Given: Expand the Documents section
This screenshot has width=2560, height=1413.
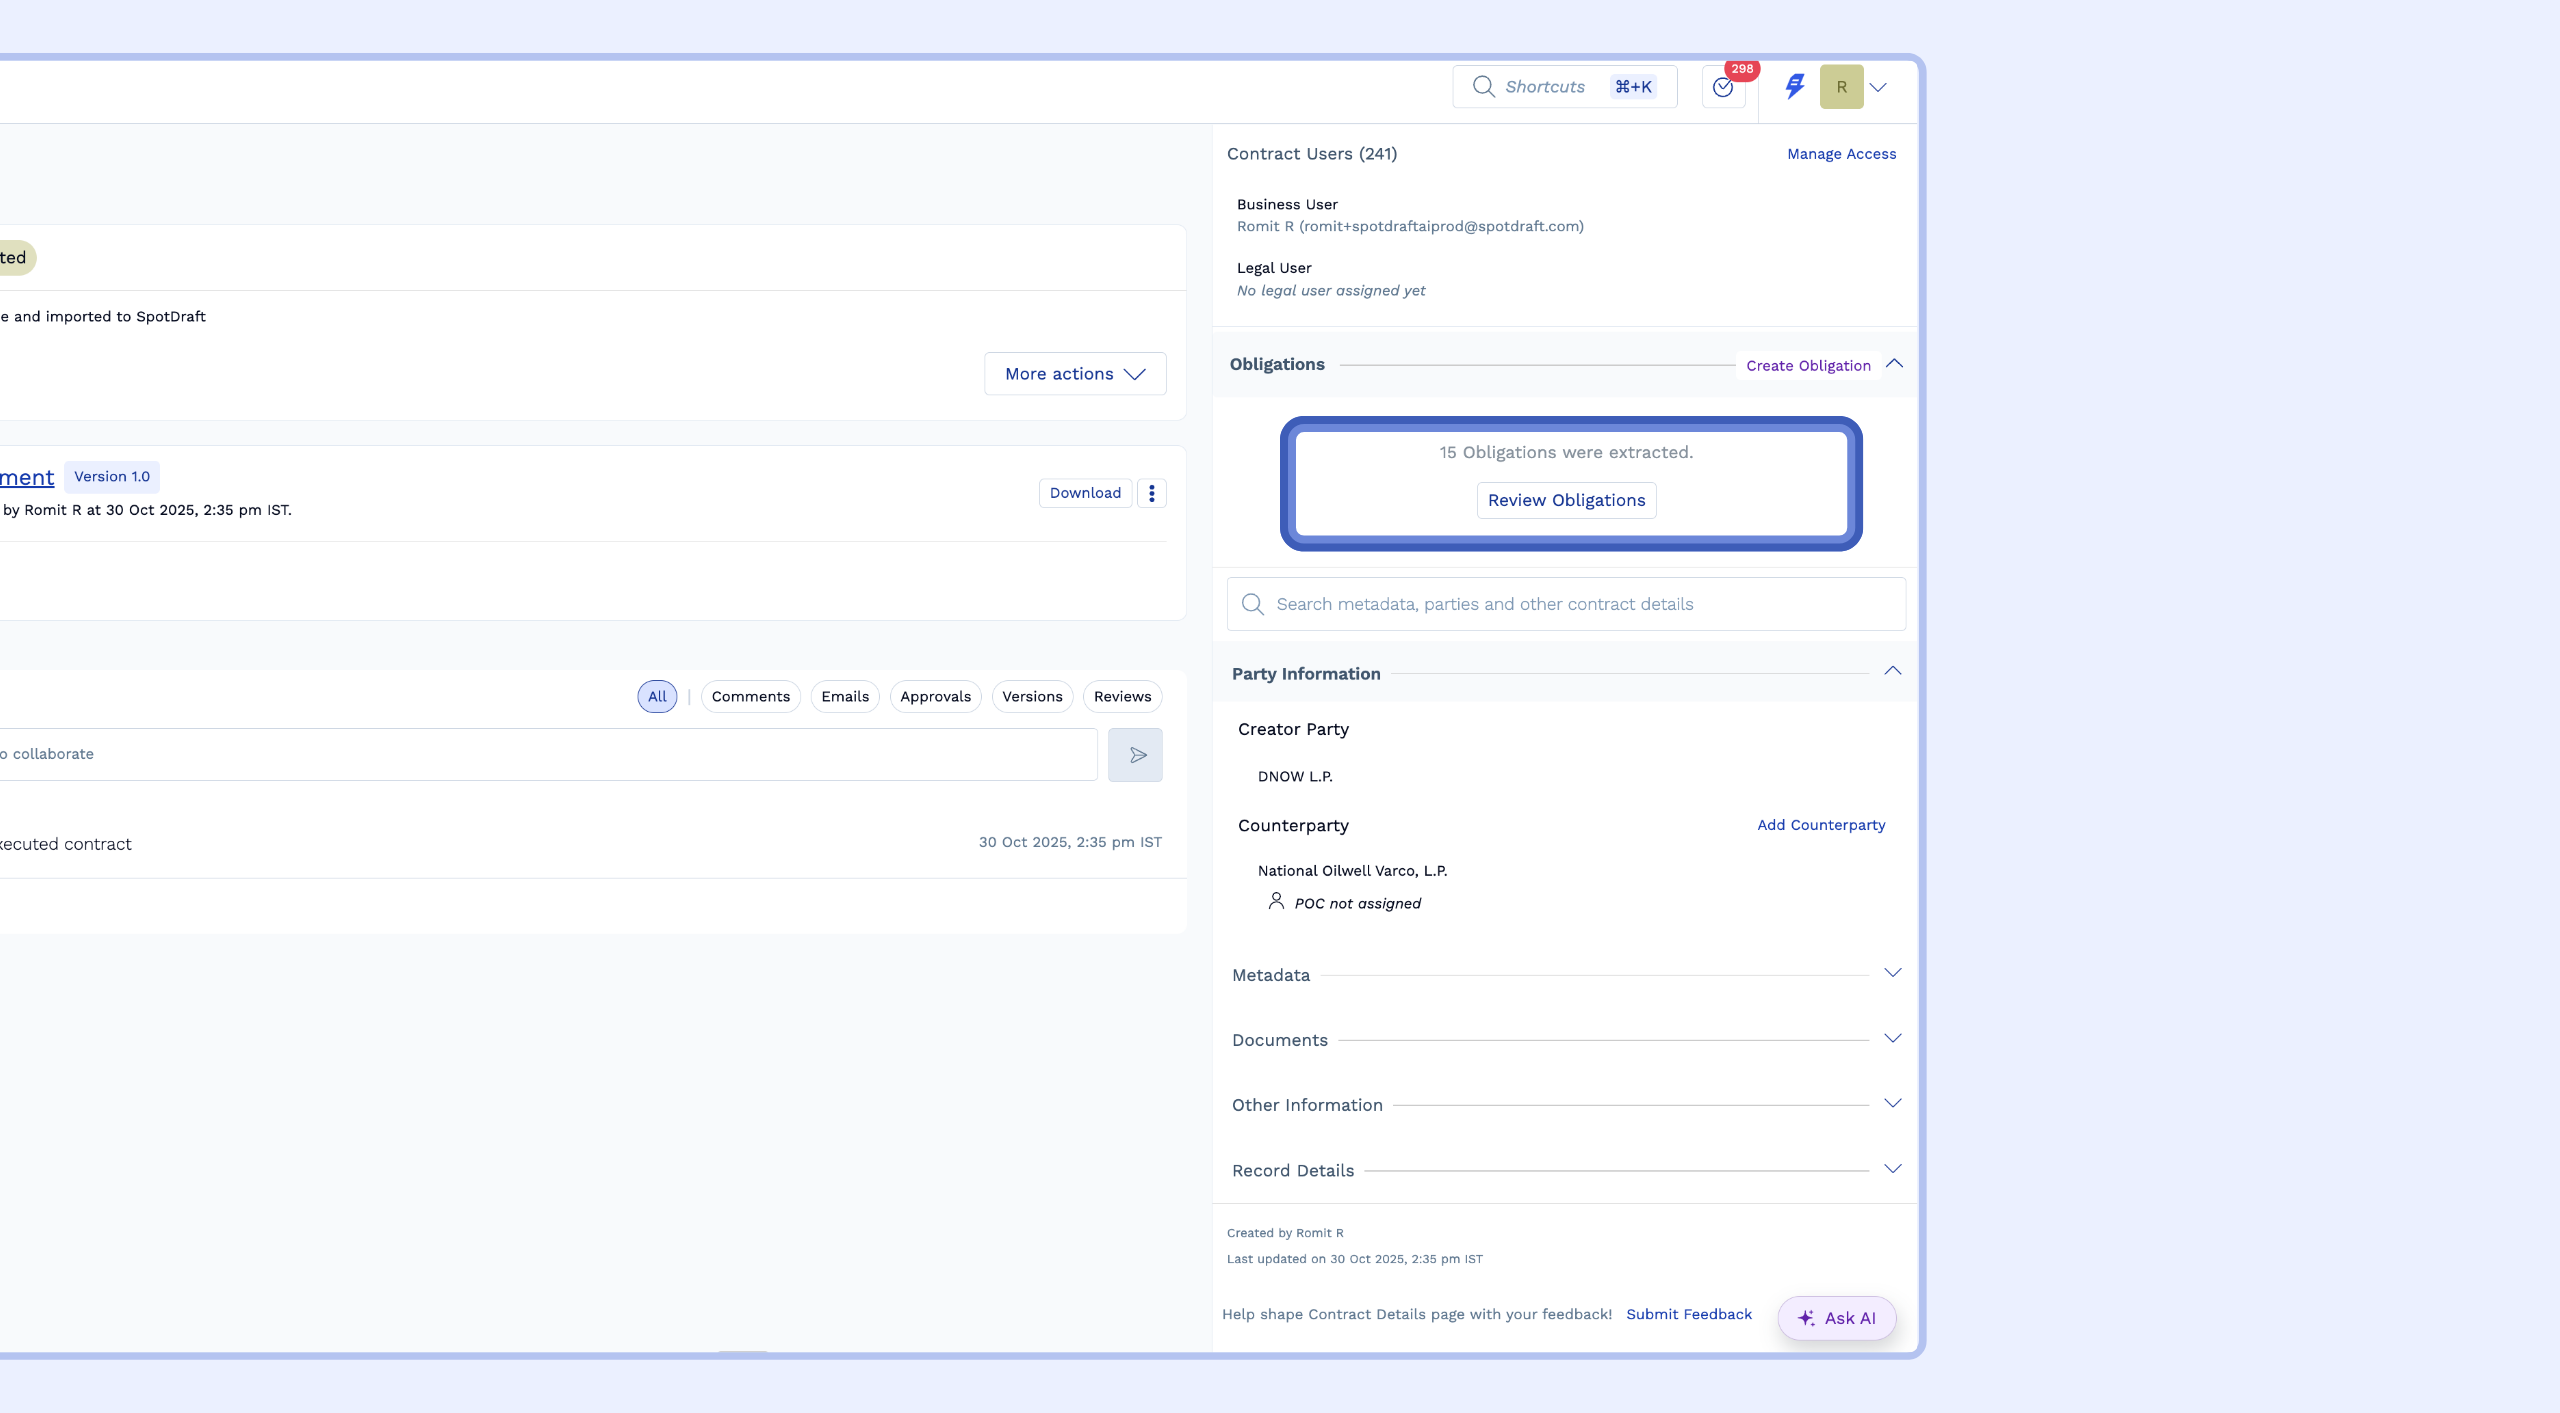Looking at the screenshot, I should (x=1892, y=1038).
